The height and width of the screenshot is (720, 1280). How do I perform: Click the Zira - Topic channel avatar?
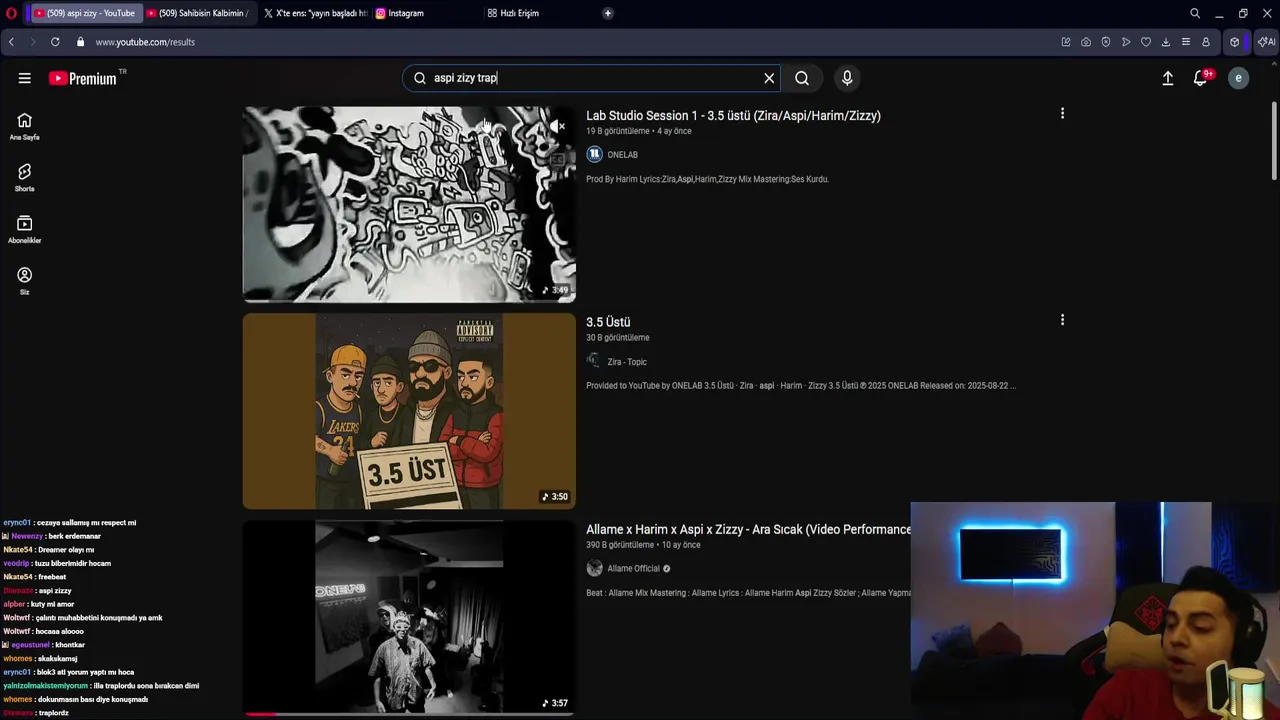tap(594, 361)
